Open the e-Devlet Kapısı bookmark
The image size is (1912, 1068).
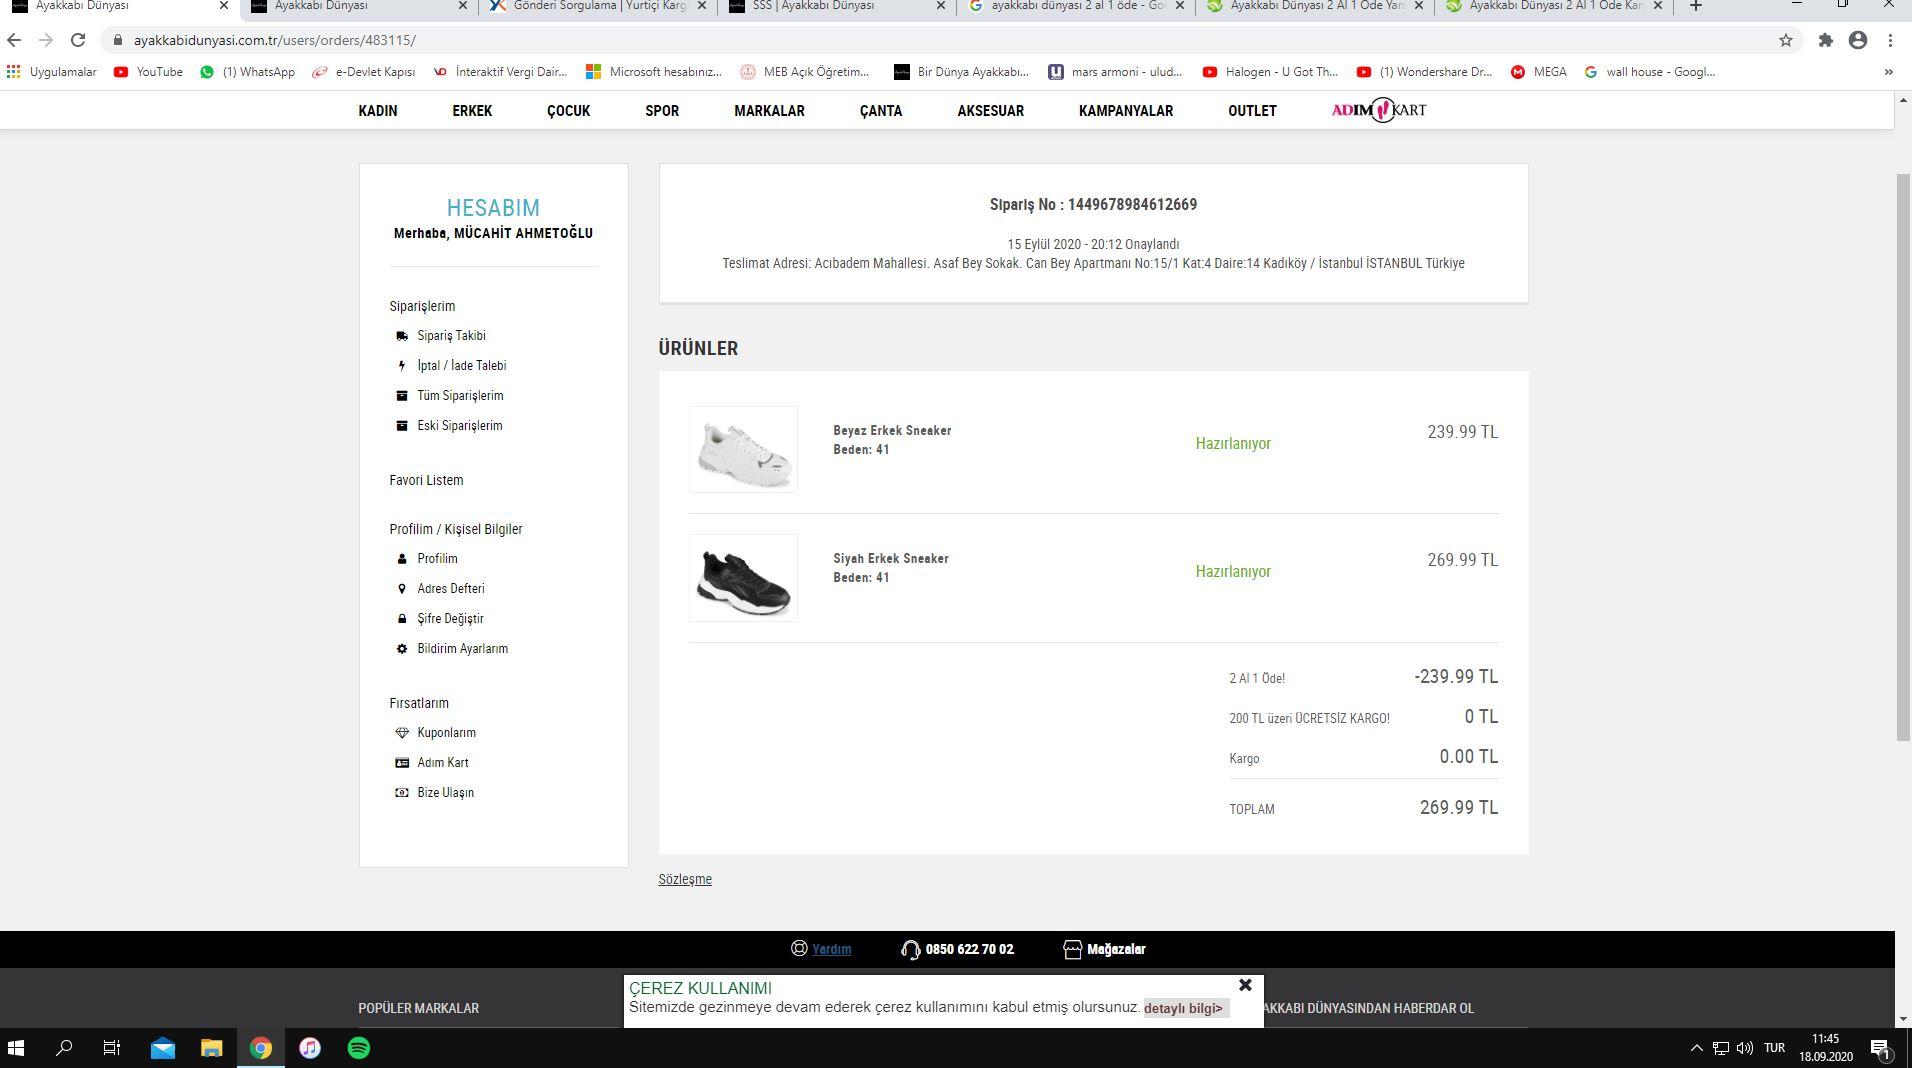(364, 72)
